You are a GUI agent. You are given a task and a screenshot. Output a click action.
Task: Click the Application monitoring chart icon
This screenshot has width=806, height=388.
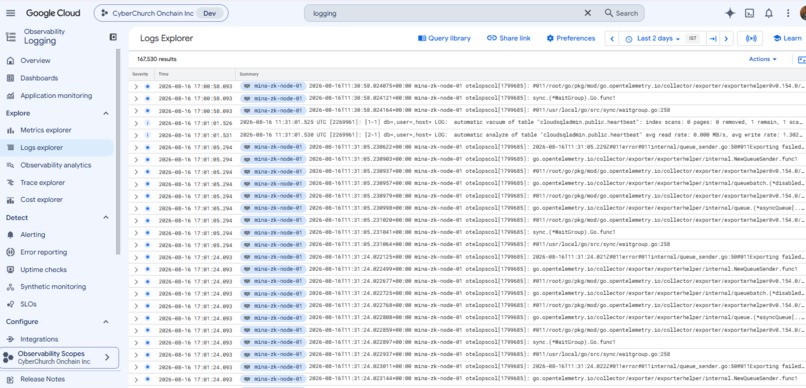(x=10, y=96)
